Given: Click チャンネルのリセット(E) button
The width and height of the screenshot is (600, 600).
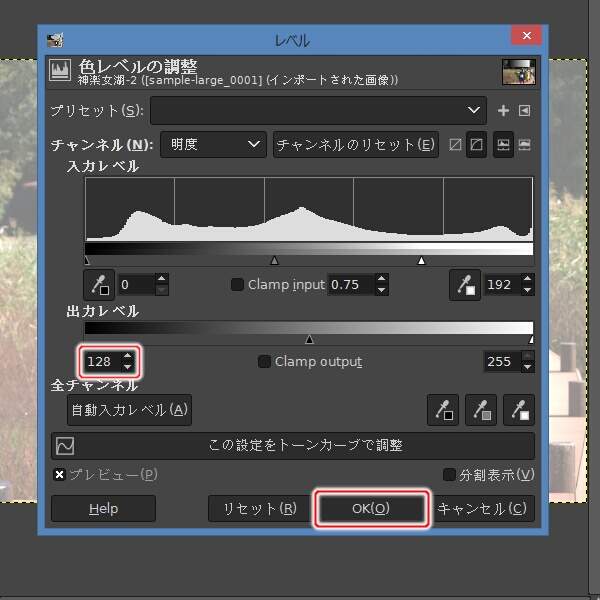Looking at the screenshot, I should coord(356,145).
